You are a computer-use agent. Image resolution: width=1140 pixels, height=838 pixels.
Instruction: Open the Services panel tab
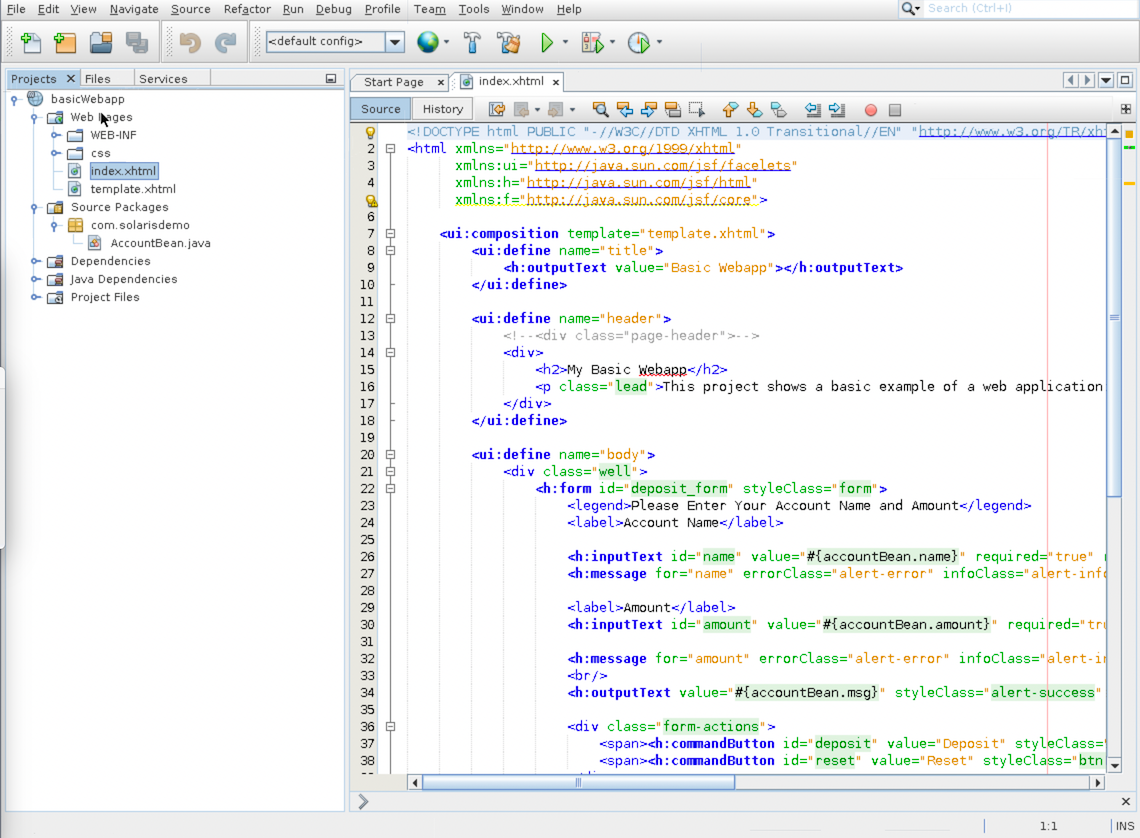(163, 79)
